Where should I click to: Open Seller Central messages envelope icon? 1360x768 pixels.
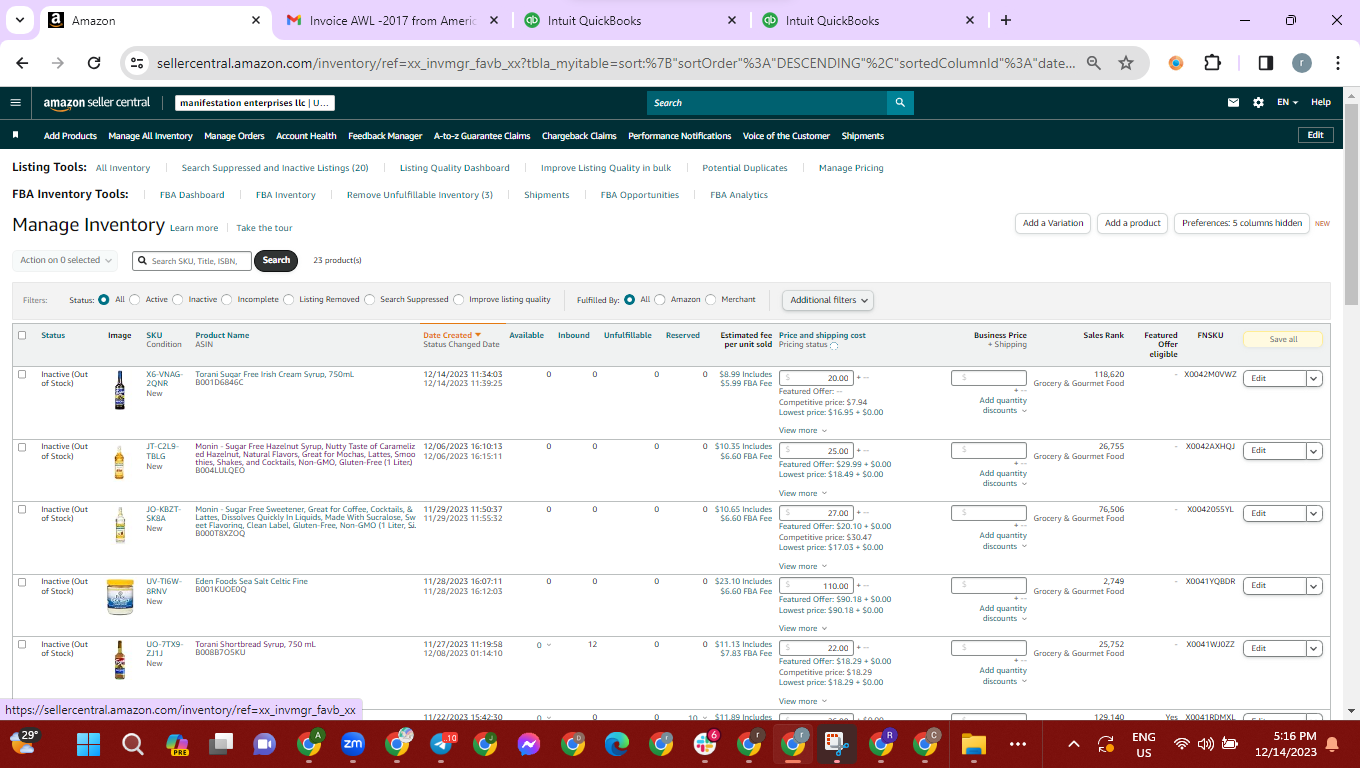click(x=1234, y=102)
